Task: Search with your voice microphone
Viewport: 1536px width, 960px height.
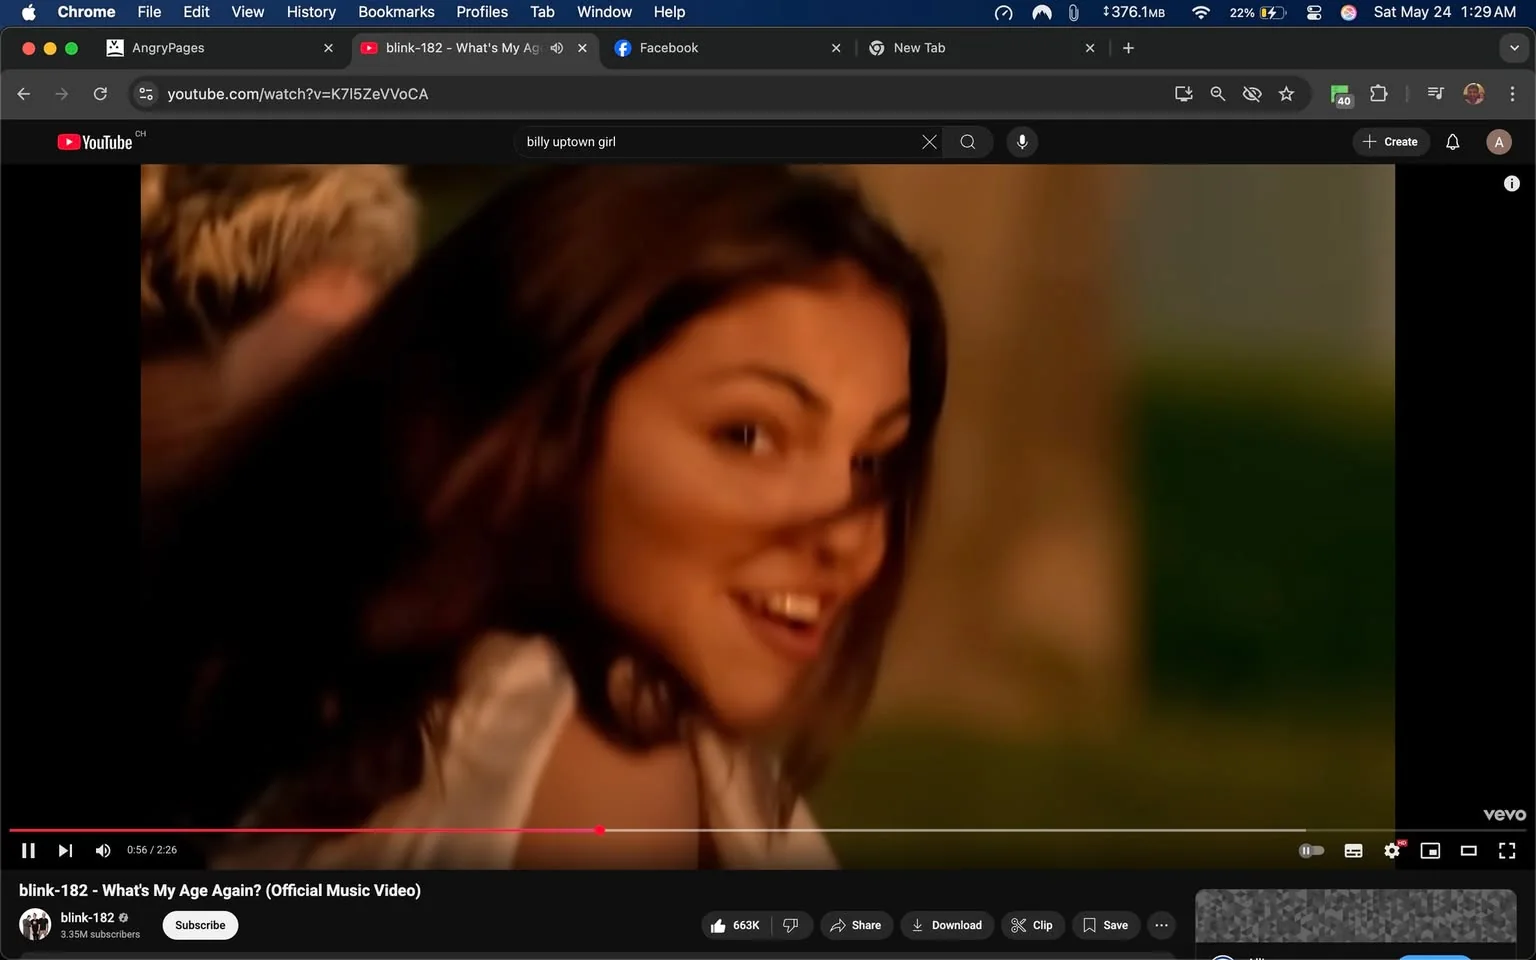Action: pyautogui.click(x=1022, y=142)
